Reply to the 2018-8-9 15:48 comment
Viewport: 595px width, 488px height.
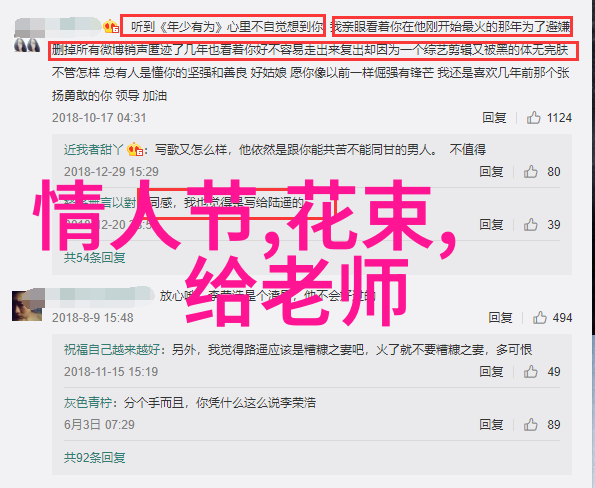pyautogui.click(x=500, y=317)
